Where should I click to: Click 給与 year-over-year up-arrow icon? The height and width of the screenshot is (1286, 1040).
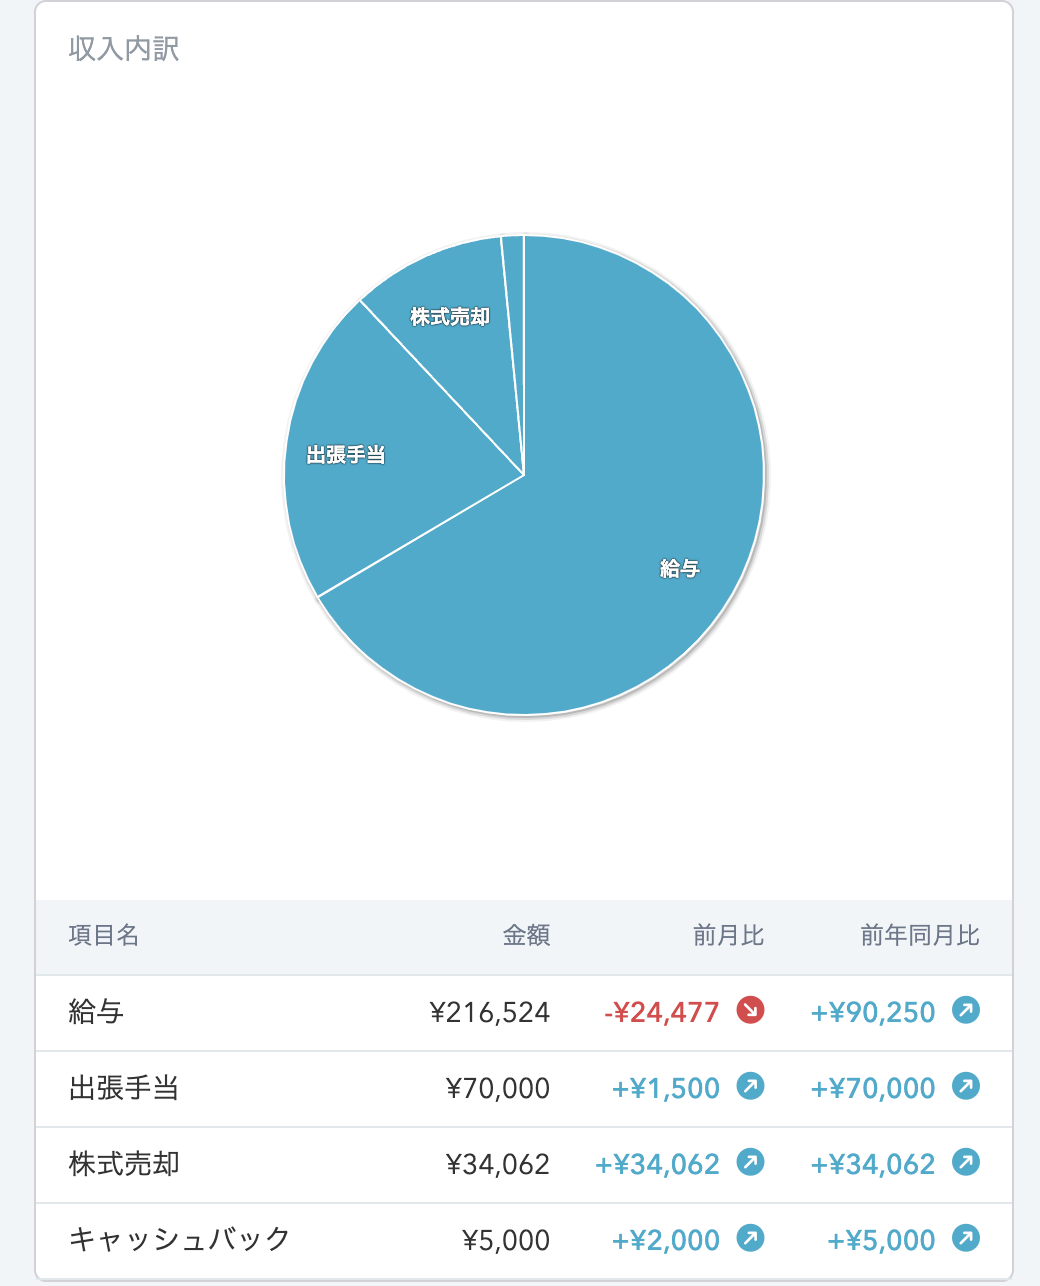tap(966, 1011)
